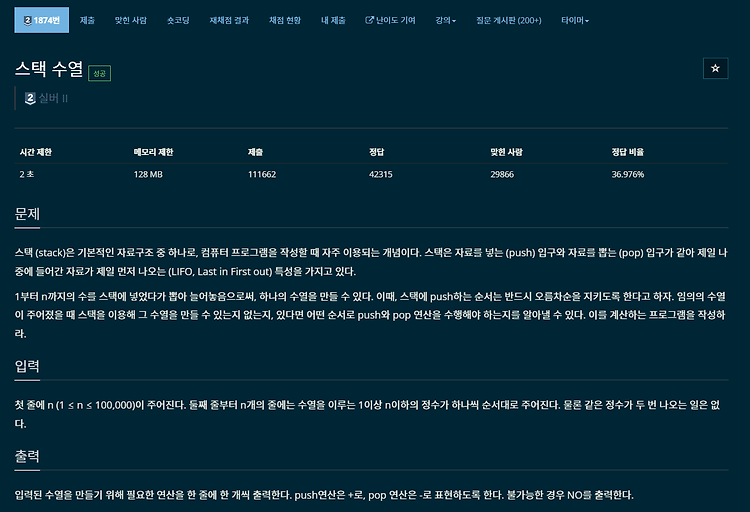Click the star favorite button
Screen dimensions: 750x512
(x=715, y=68)
